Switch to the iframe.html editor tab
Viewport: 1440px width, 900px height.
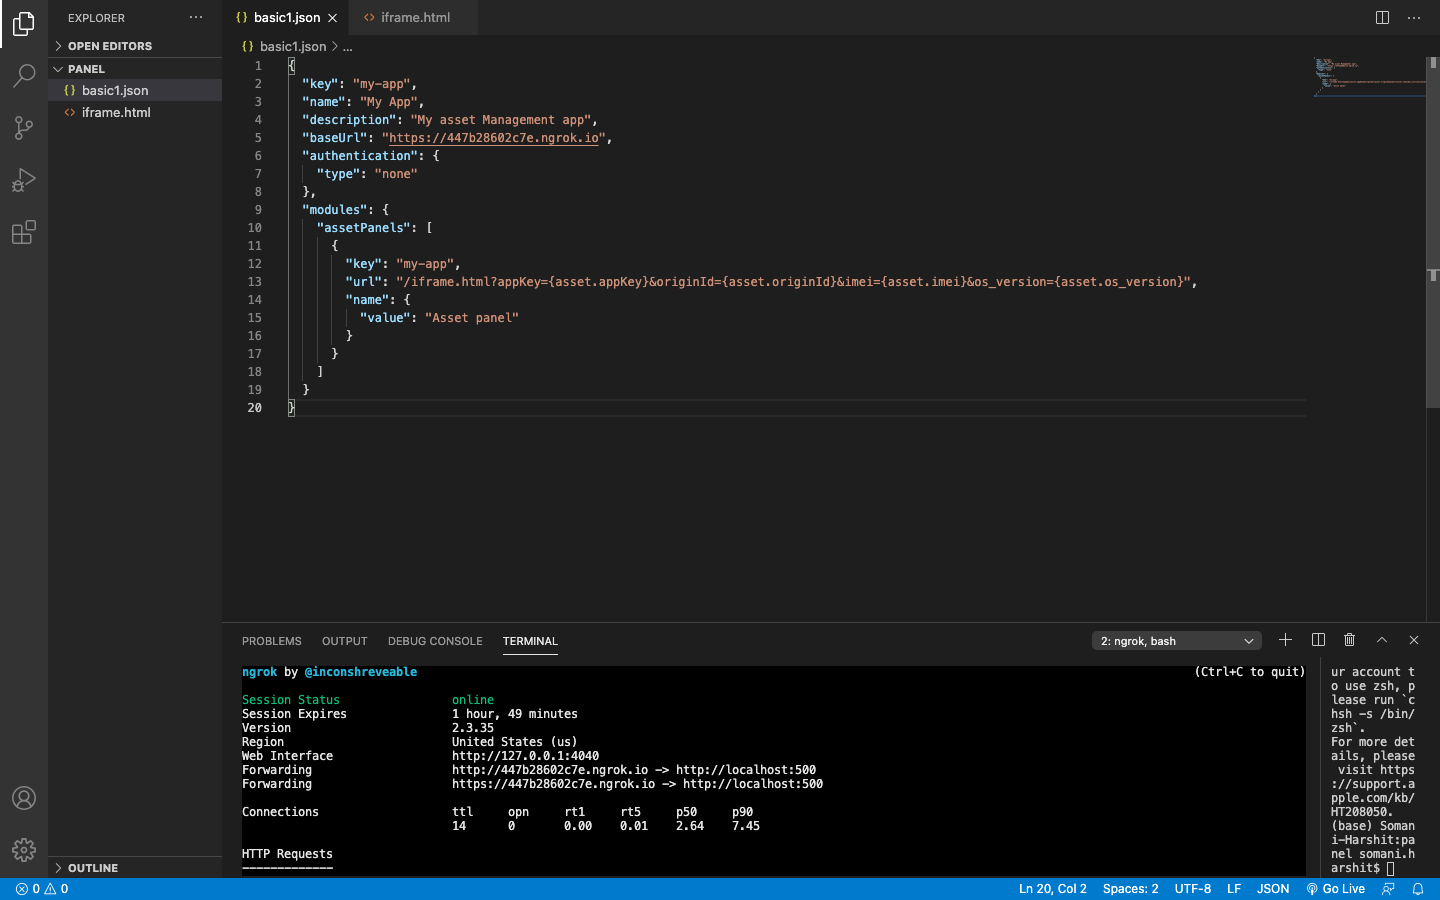click(x=414, y=17)
